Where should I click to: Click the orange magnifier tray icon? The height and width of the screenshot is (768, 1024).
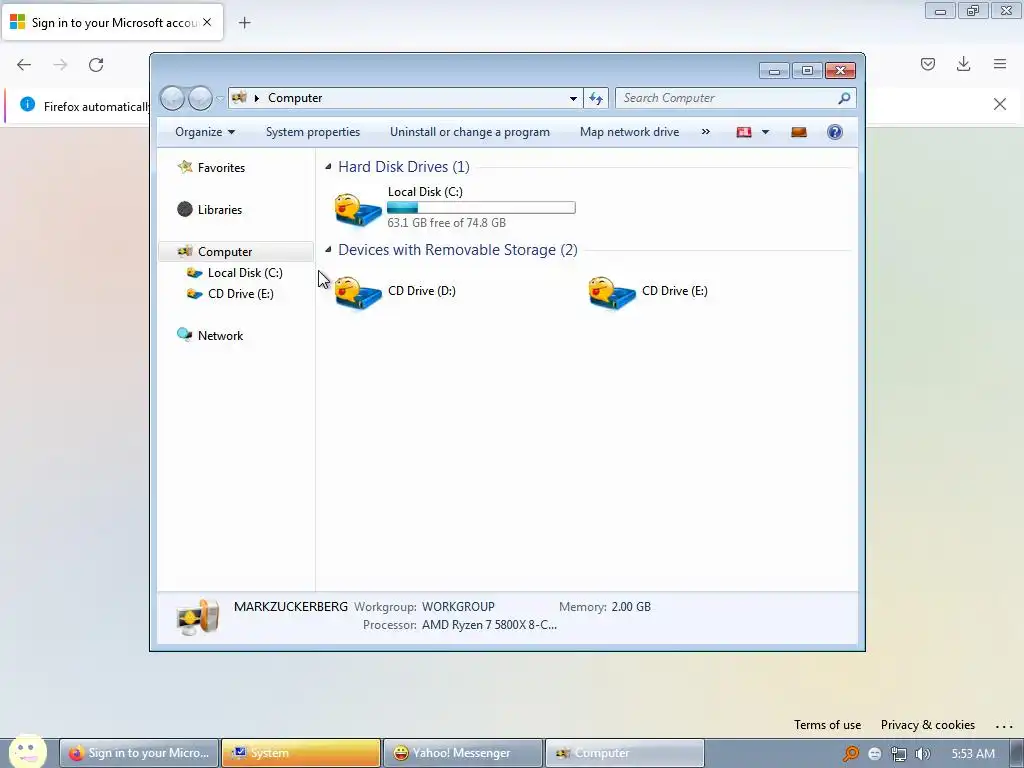point(850,754)
